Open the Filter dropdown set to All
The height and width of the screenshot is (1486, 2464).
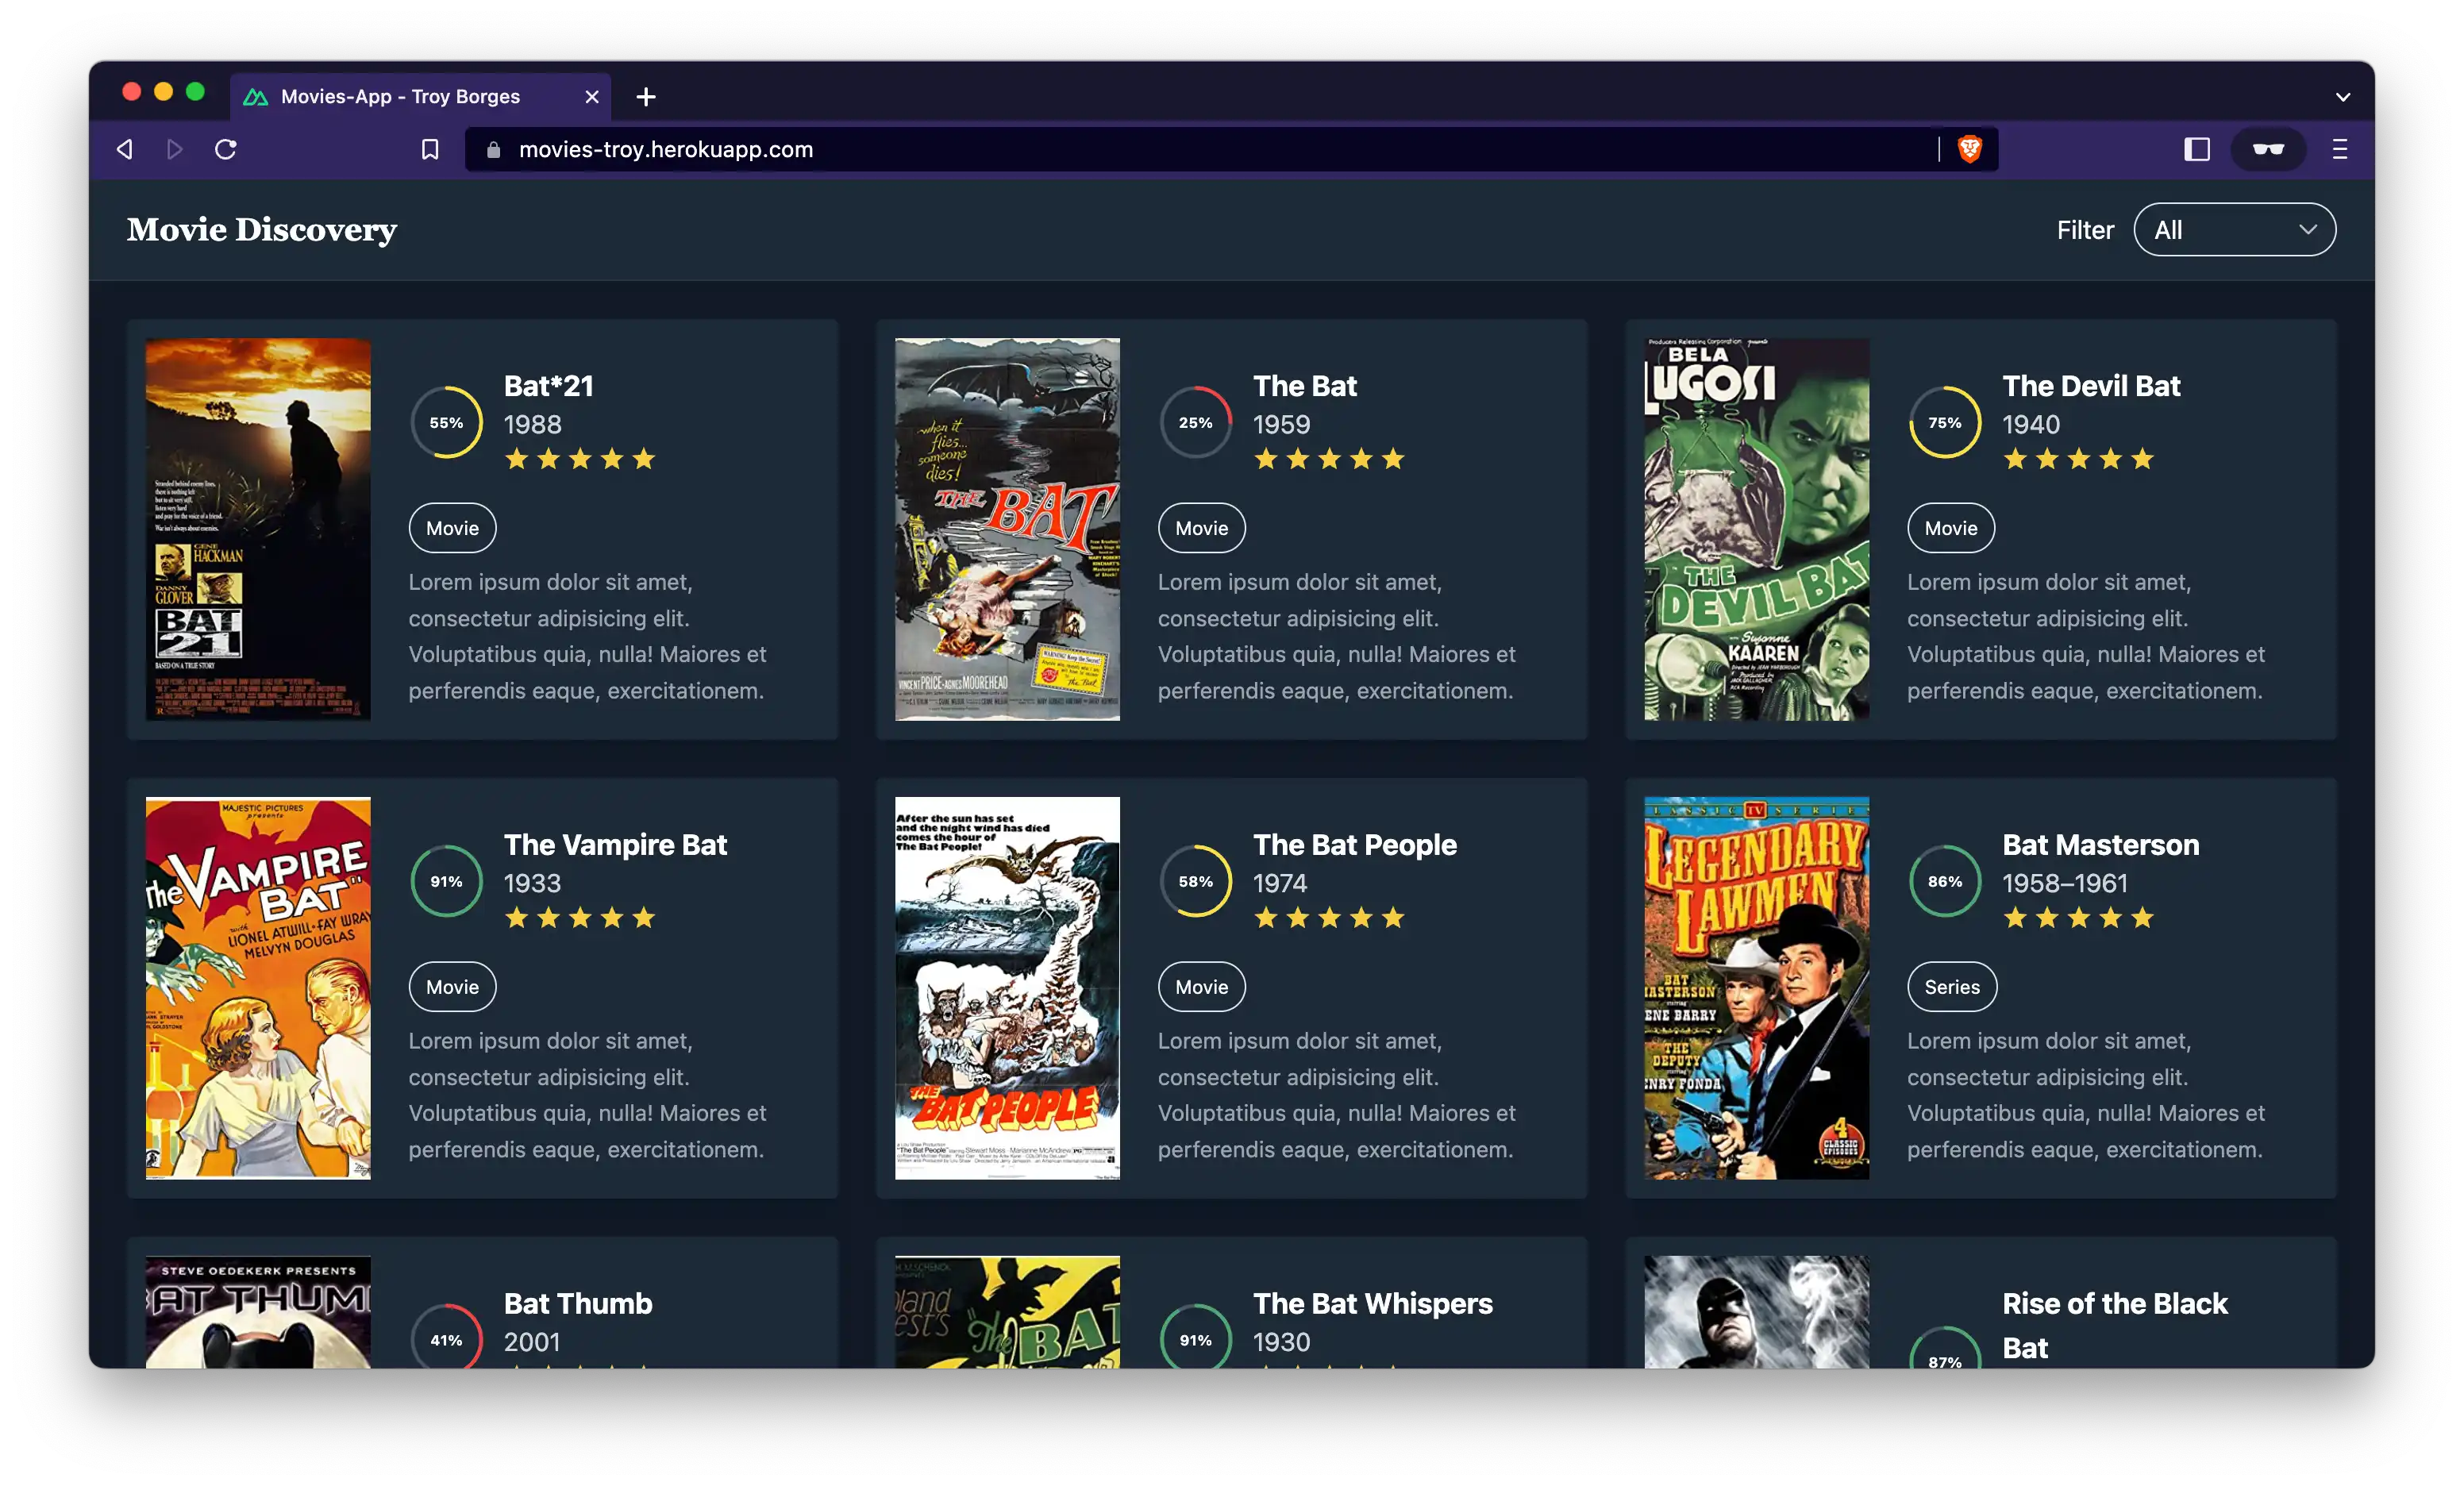(2234, 230)
